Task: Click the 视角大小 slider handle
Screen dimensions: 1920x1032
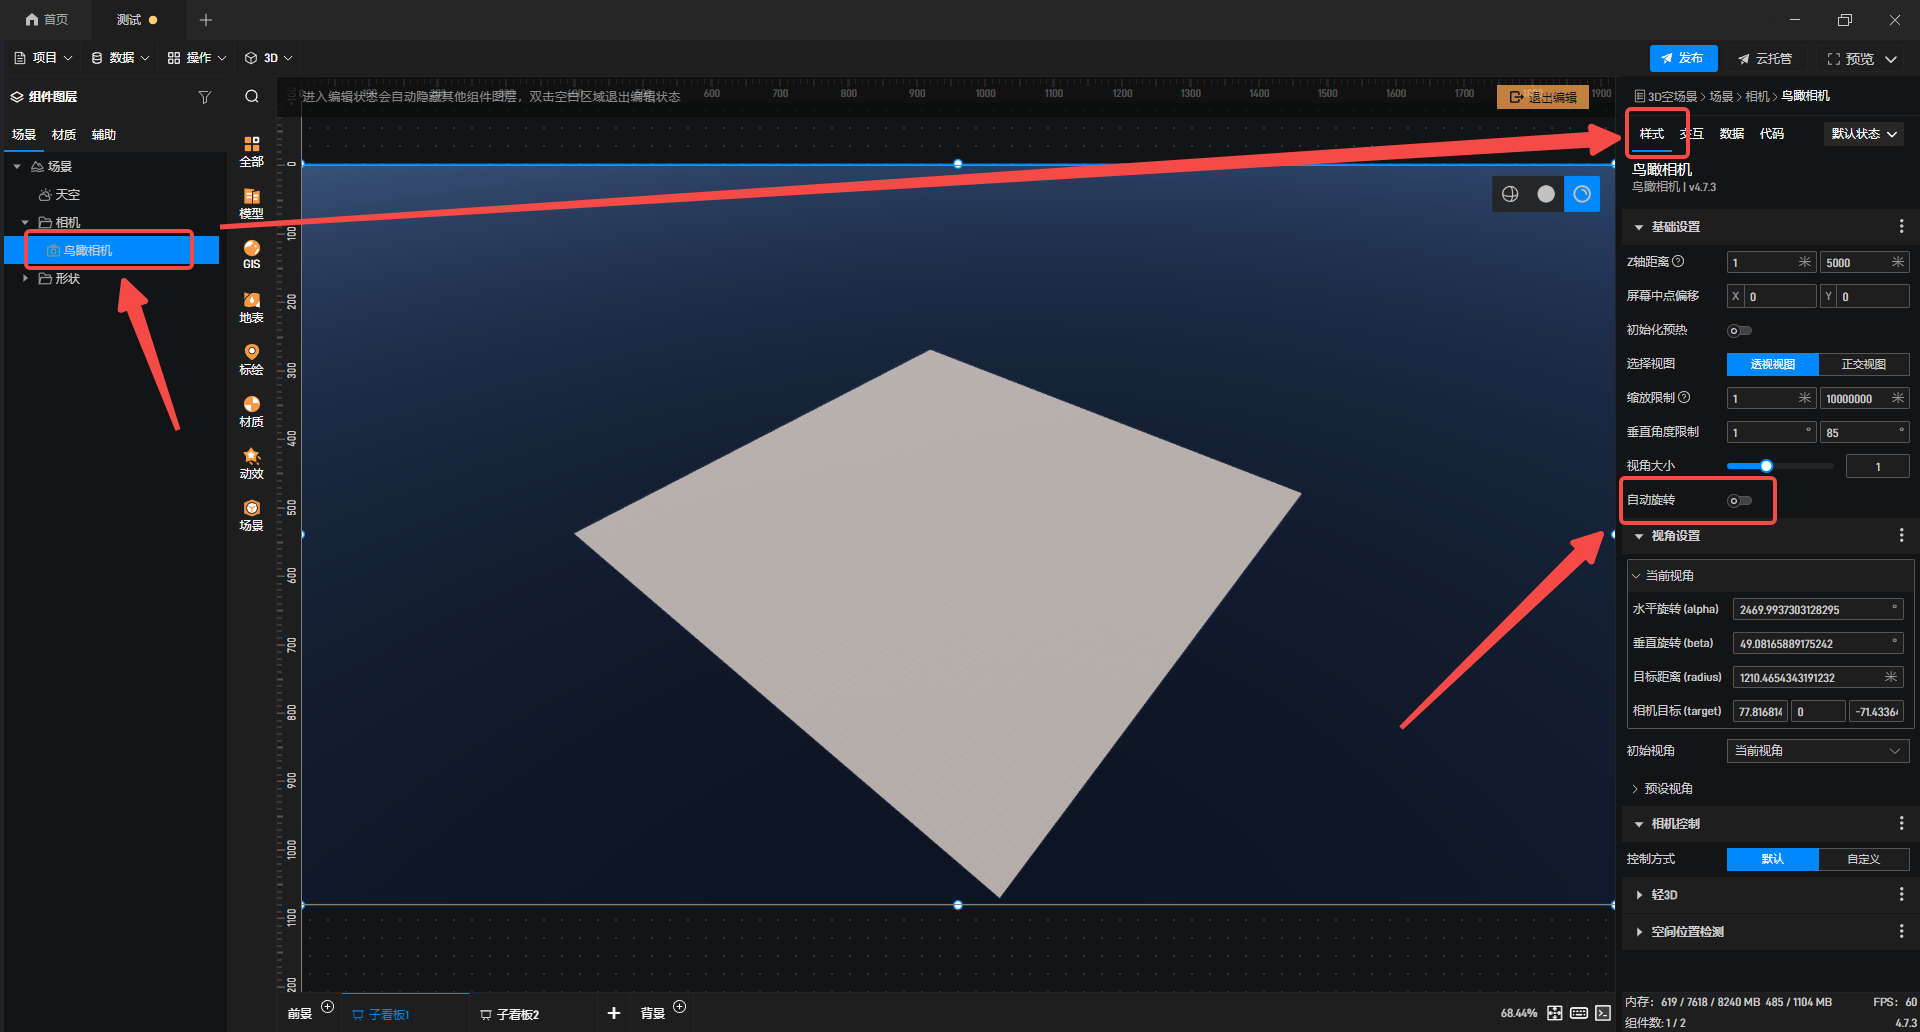Action: pos(1766,466)
